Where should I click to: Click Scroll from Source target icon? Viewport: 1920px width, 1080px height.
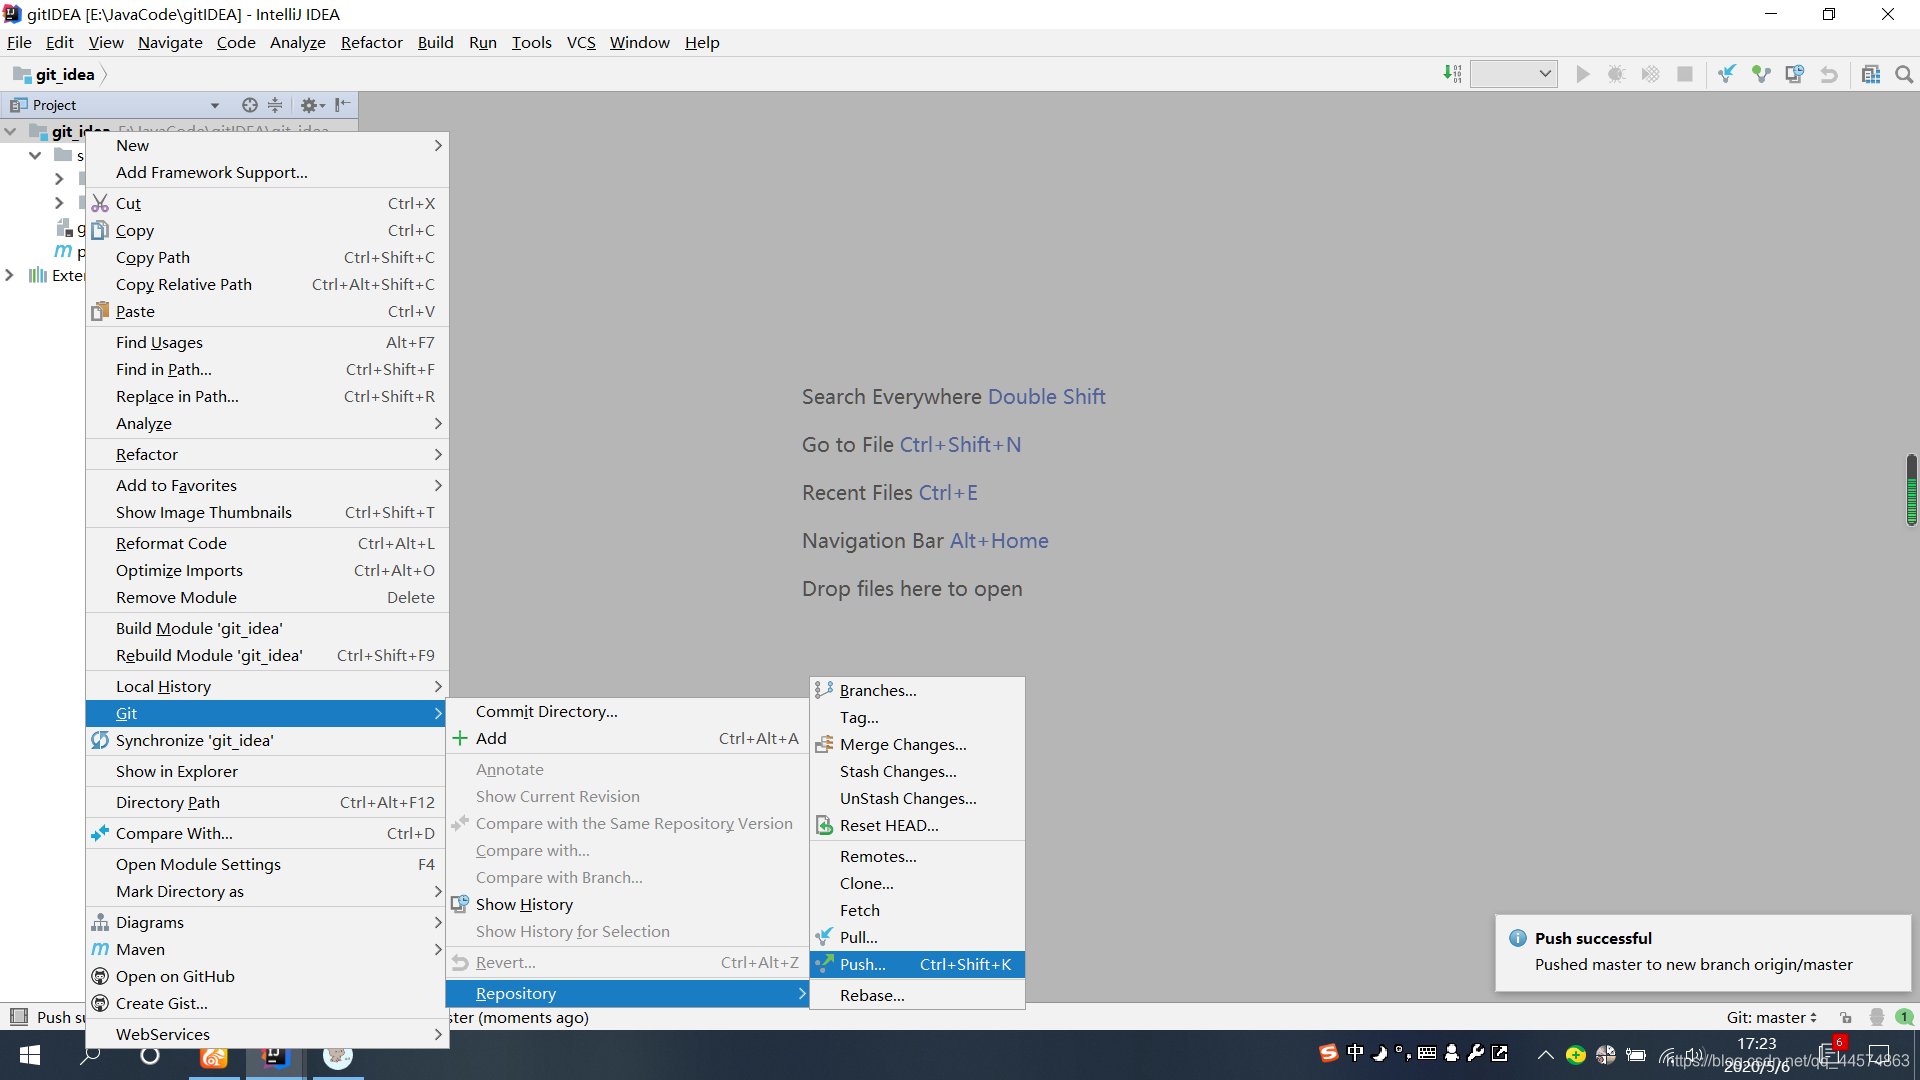point(249,105)
